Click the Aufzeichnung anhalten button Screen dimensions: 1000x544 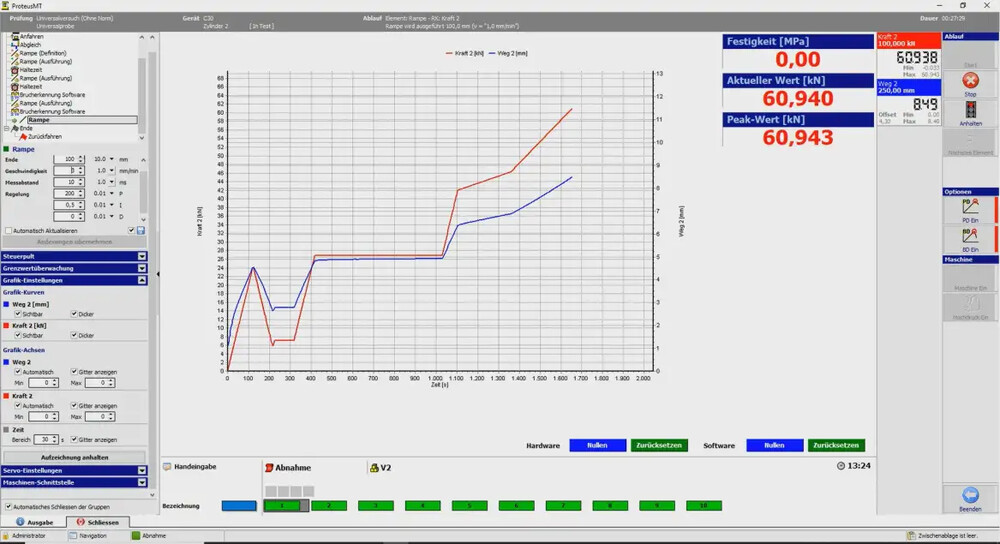[75, 456]
